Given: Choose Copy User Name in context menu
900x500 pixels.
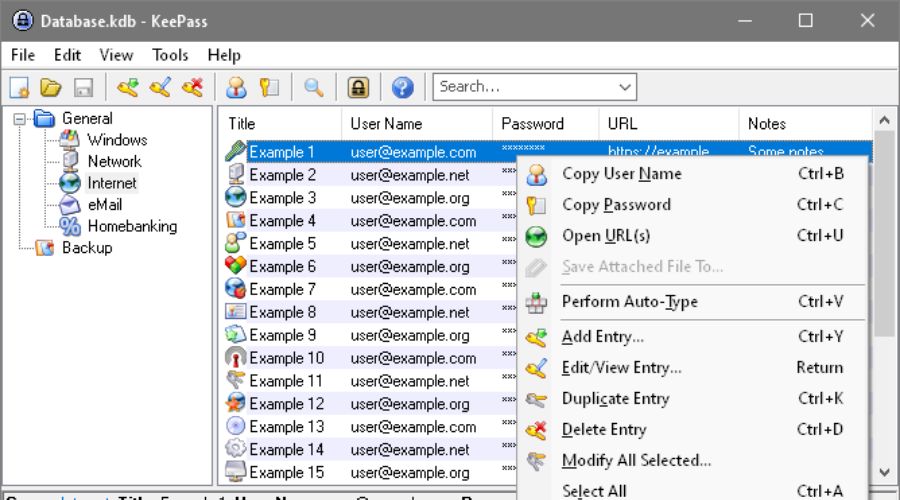Looking at the screenshot, I should (x=693, y=173).
